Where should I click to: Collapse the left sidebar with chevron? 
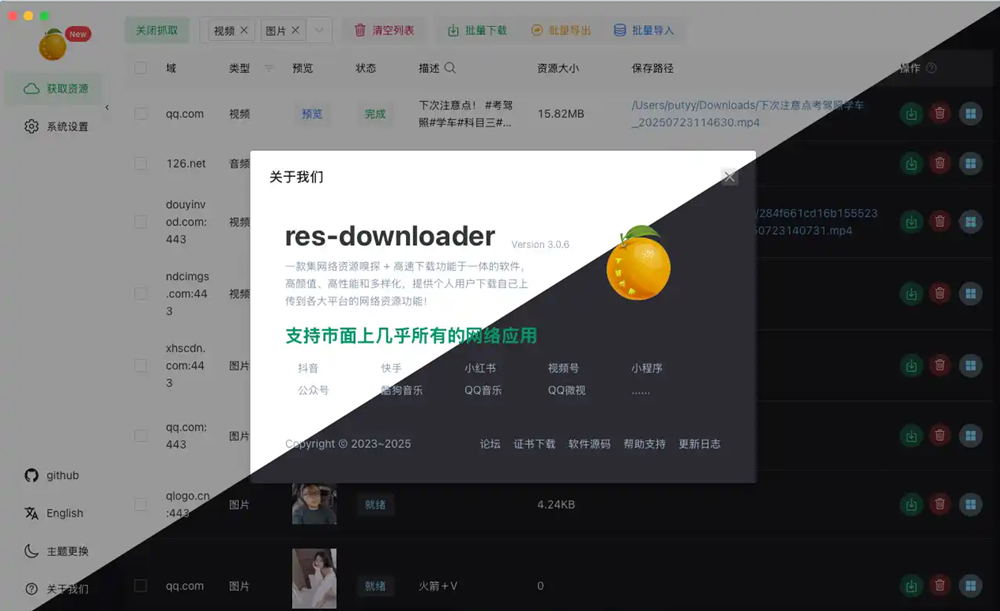(x=107, y=107)
